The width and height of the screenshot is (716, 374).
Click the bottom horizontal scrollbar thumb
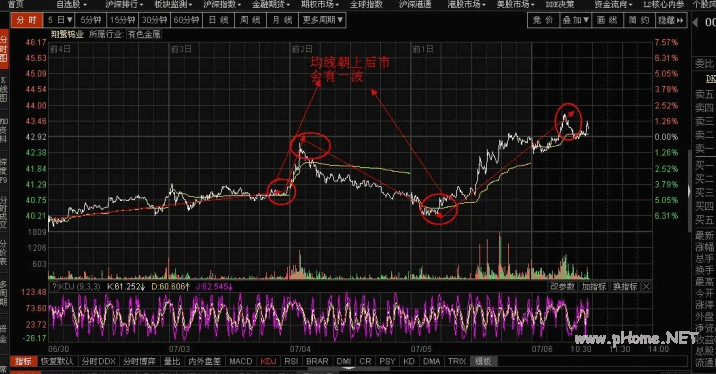point(349,368)
